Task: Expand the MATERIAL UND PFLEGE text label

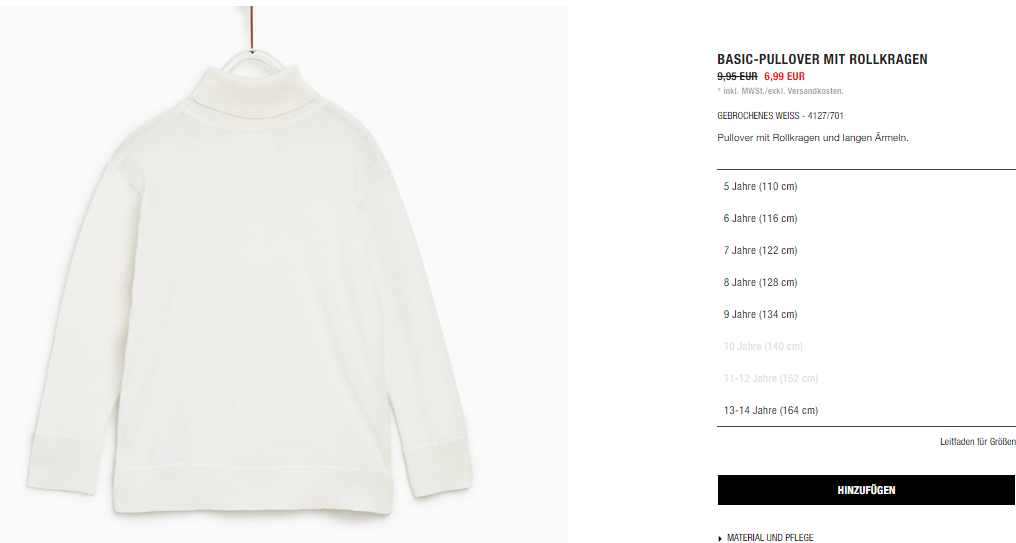Action: pos(770,538)
